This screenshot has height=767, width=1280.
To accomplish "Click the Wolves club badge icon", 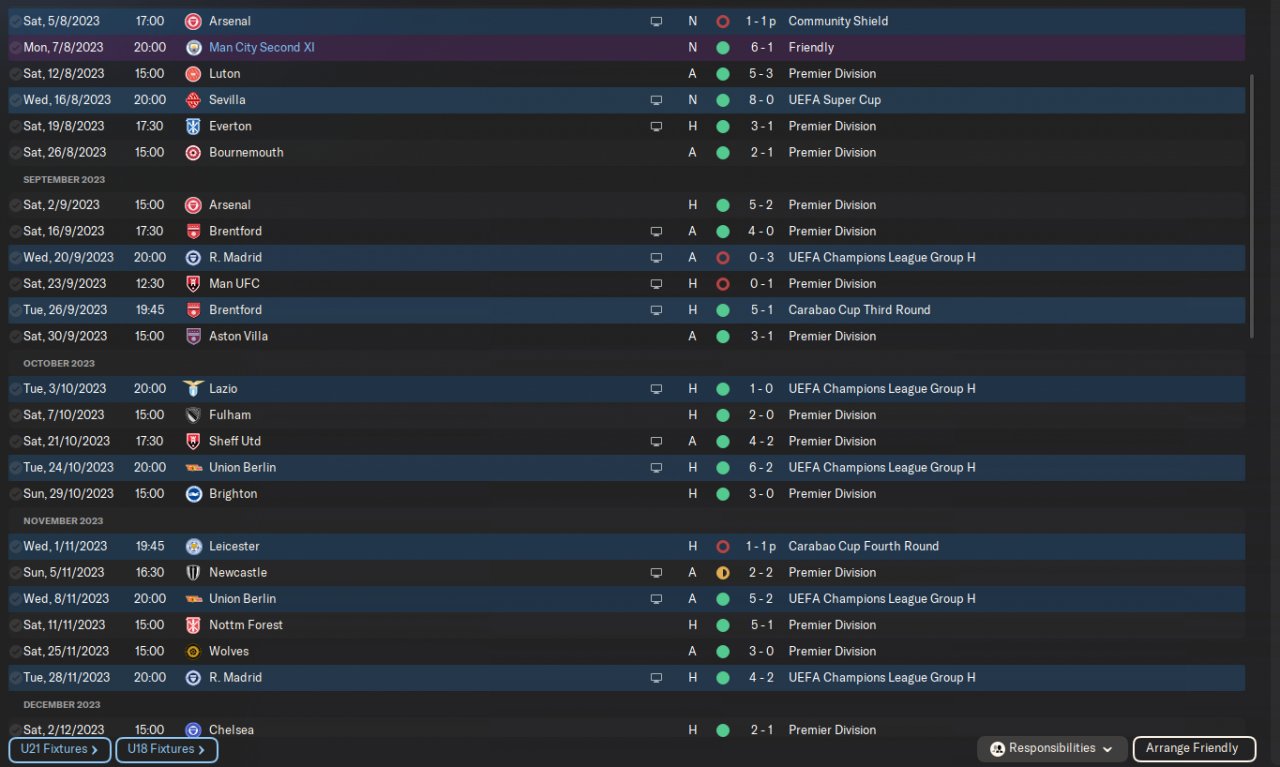I will [193, 651].
